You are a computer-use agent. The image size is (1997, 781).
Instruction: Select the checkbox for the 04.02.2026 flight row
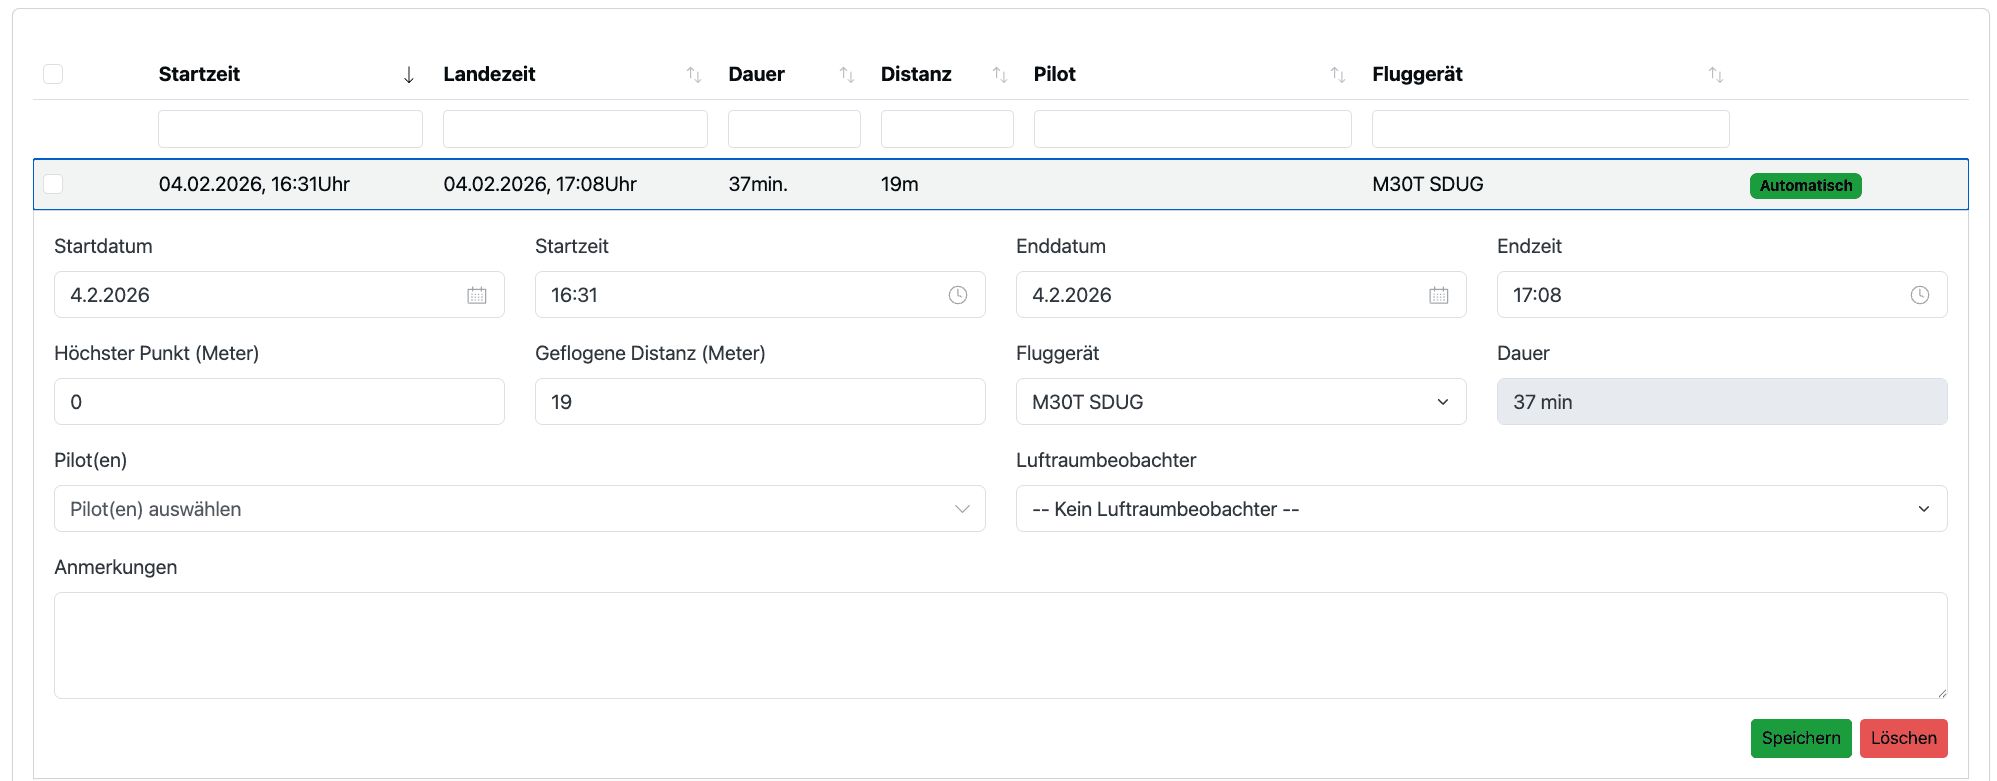click(53, 184)
